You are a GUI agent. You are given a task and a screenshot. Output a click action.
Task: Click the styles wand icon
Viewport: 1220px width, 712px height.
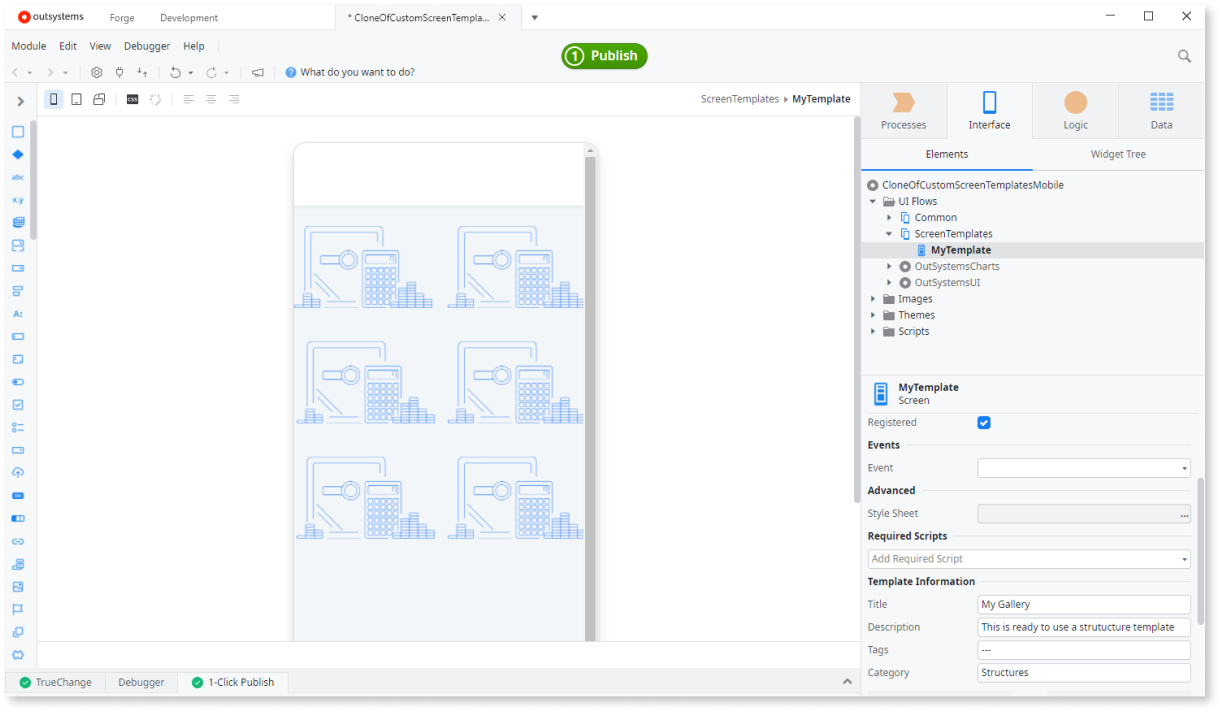pyautogui.click(x=155, y=99)
